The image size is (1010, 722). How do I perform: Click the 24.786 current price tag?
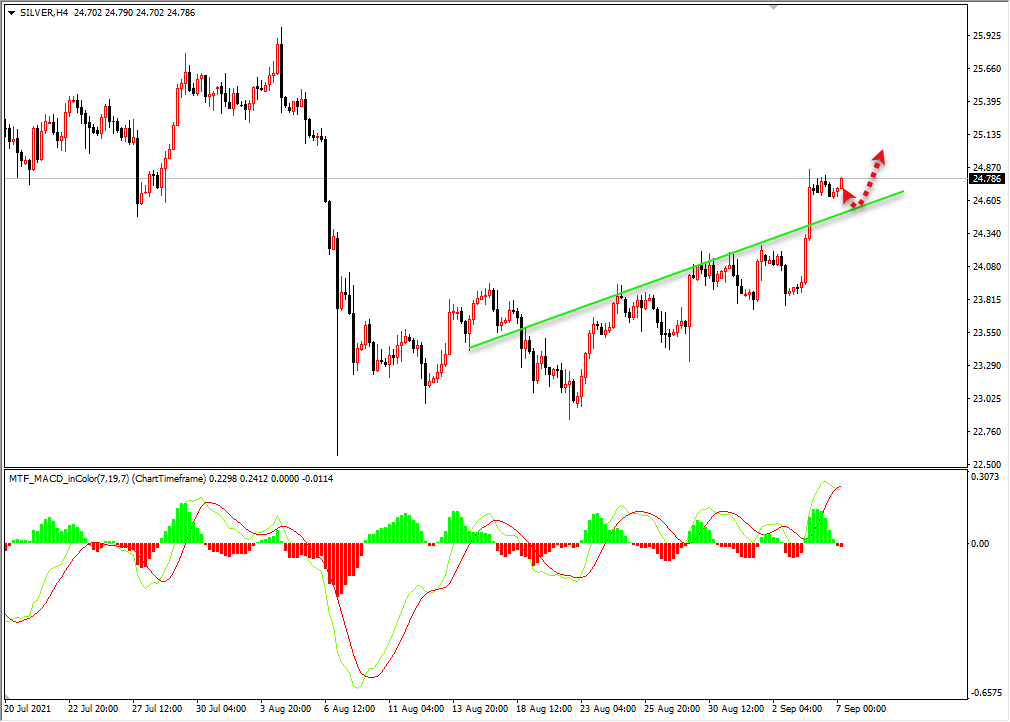[x=987, y=179]
